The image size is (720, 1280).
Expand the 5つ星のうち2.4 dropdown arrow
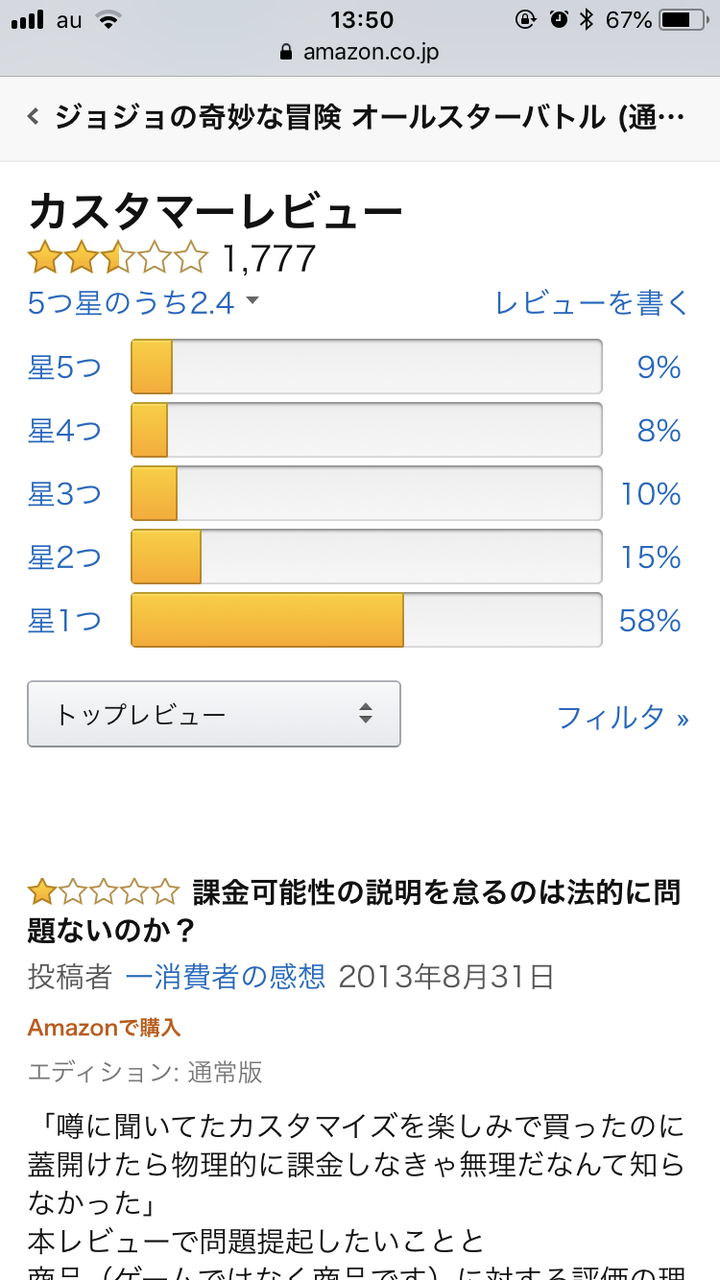pos(252,300)
